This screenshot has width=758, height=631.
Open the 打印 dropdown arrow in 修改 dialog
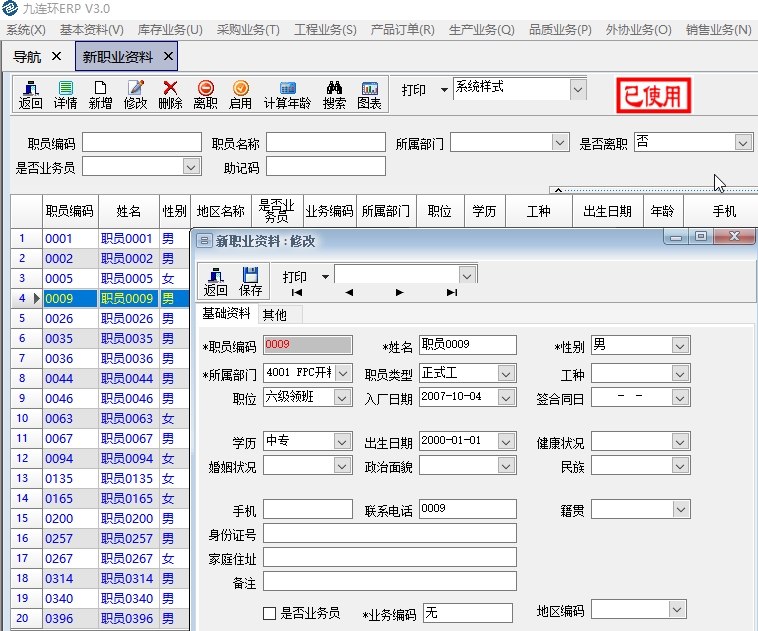[x=325, y=277]
